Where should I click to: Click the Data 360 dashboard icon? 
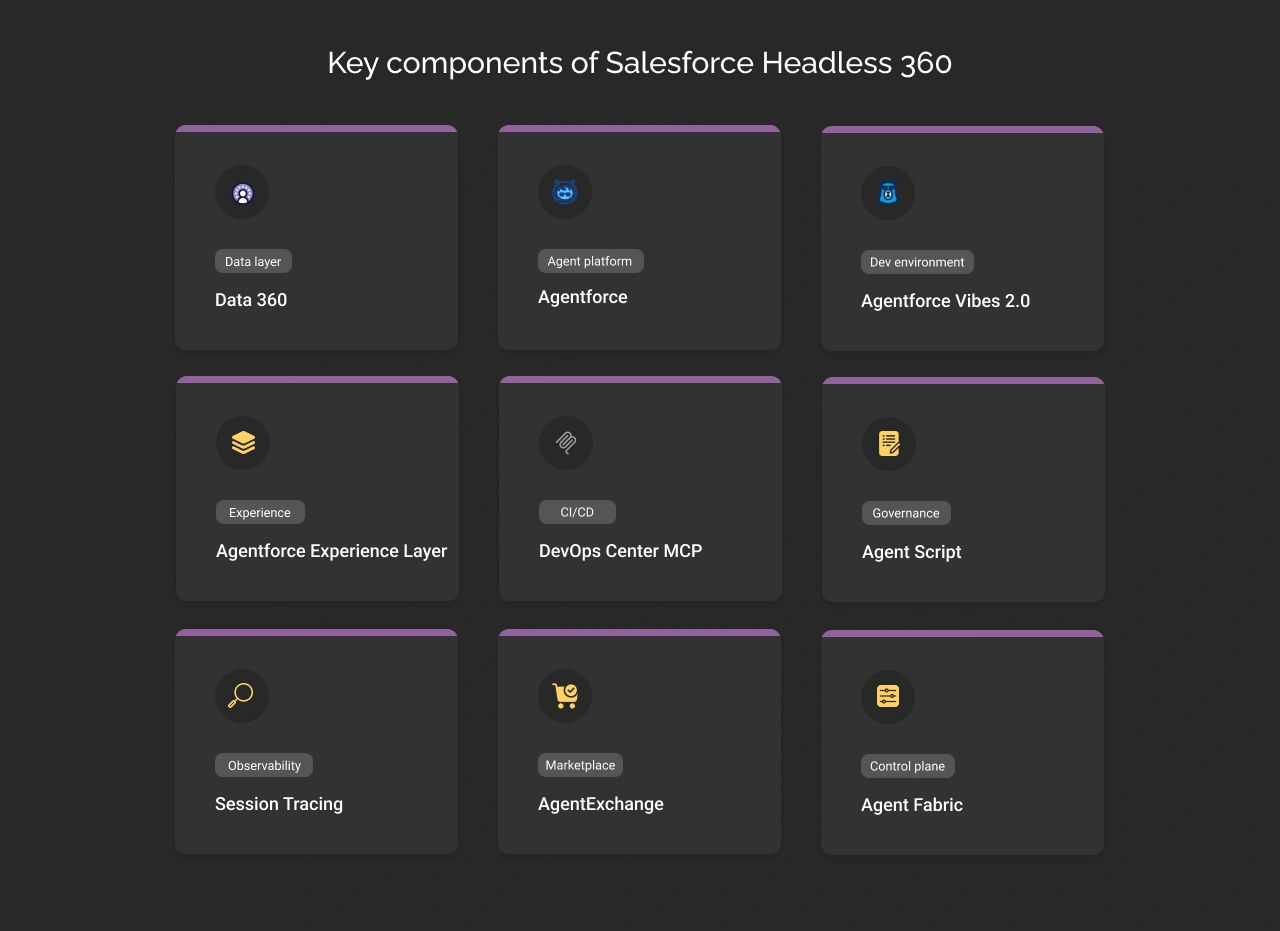tap(242, 192)
